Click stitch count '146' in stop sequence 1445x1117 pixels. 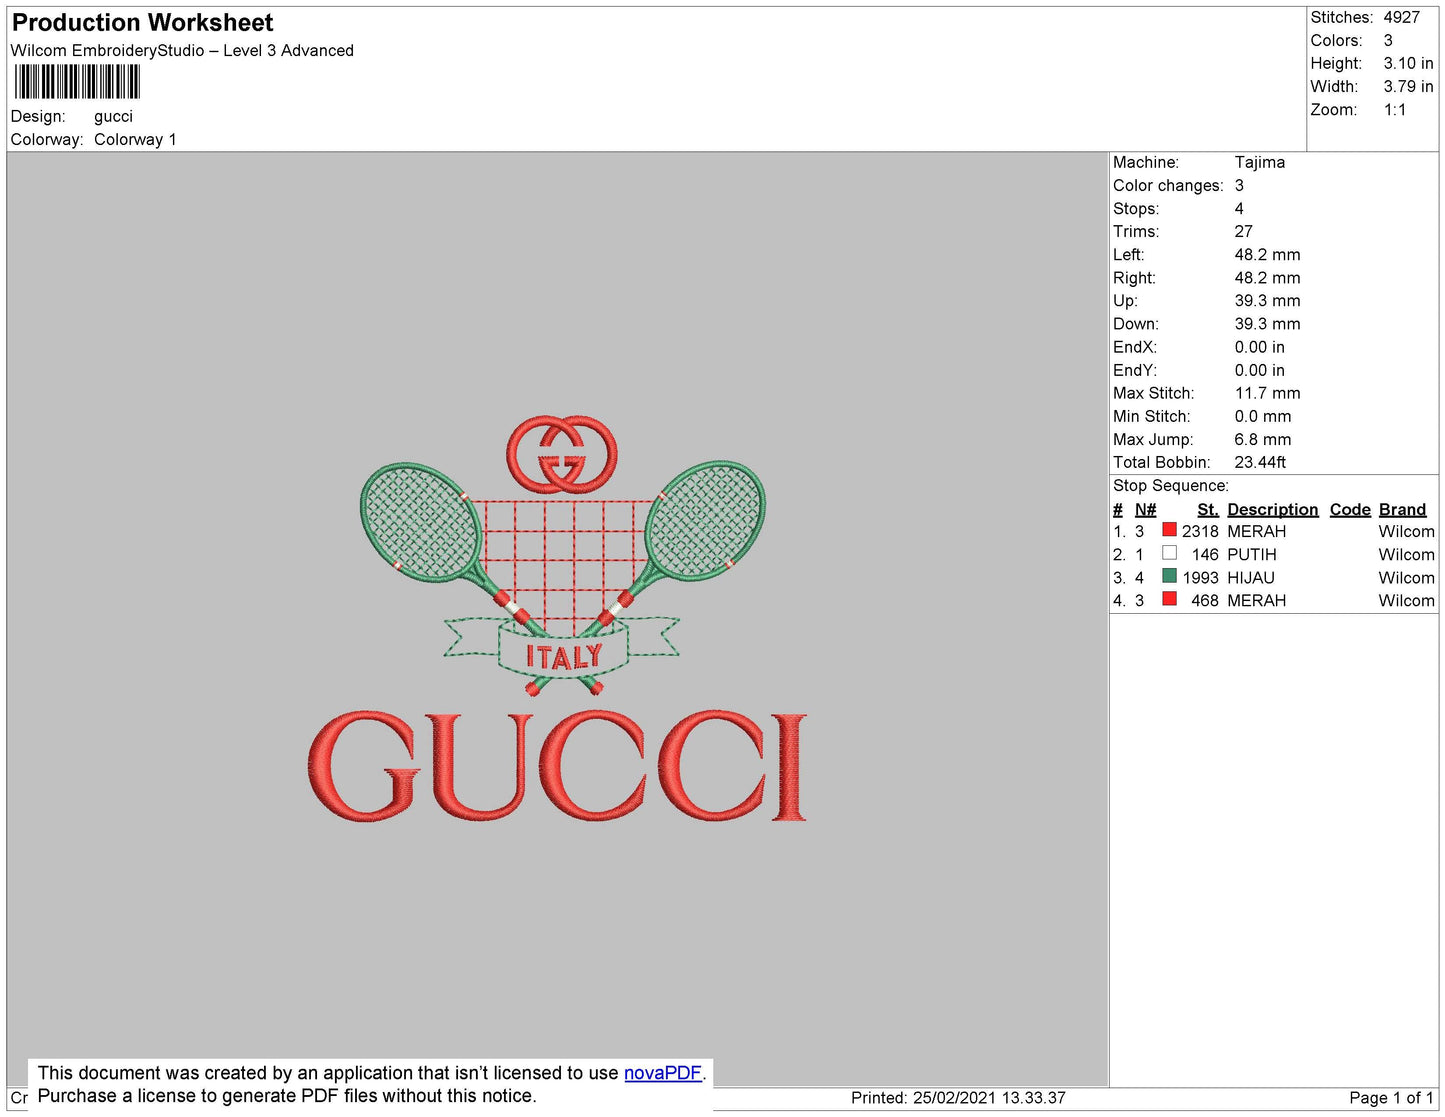point(1205,554)
